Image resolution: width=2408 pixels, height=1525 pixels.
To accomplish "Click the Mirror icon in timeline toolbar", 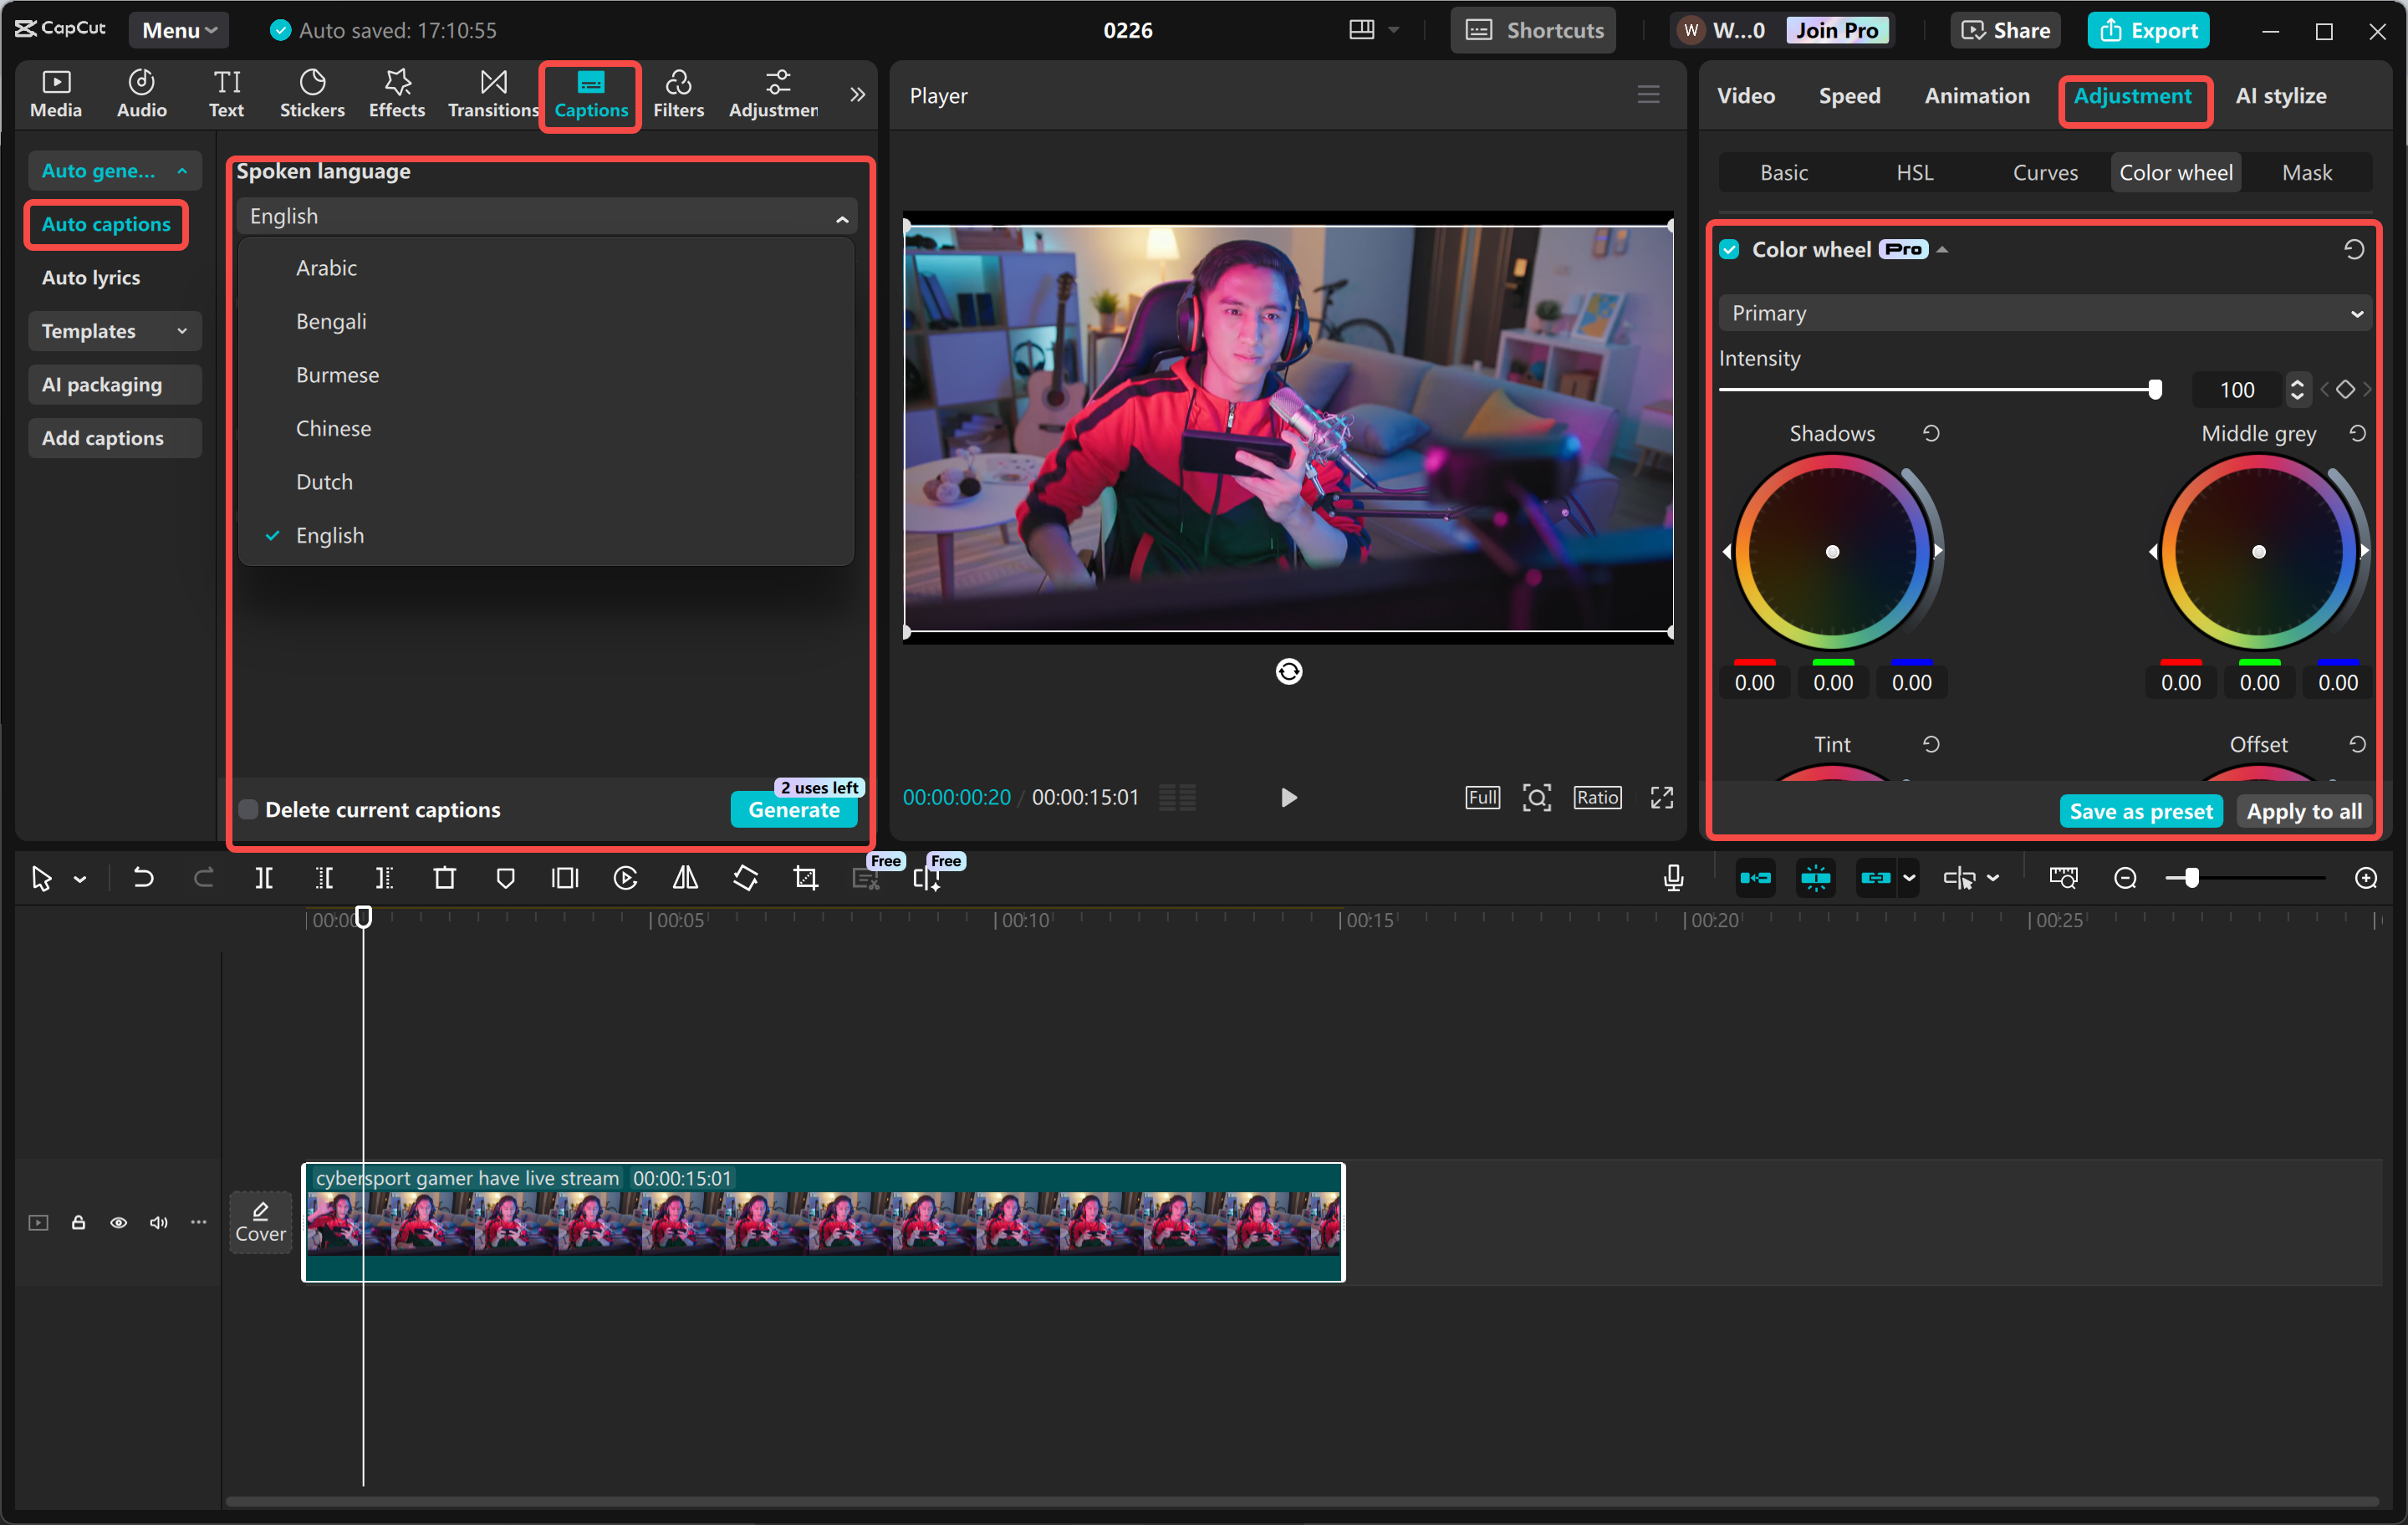I will 685,877.
